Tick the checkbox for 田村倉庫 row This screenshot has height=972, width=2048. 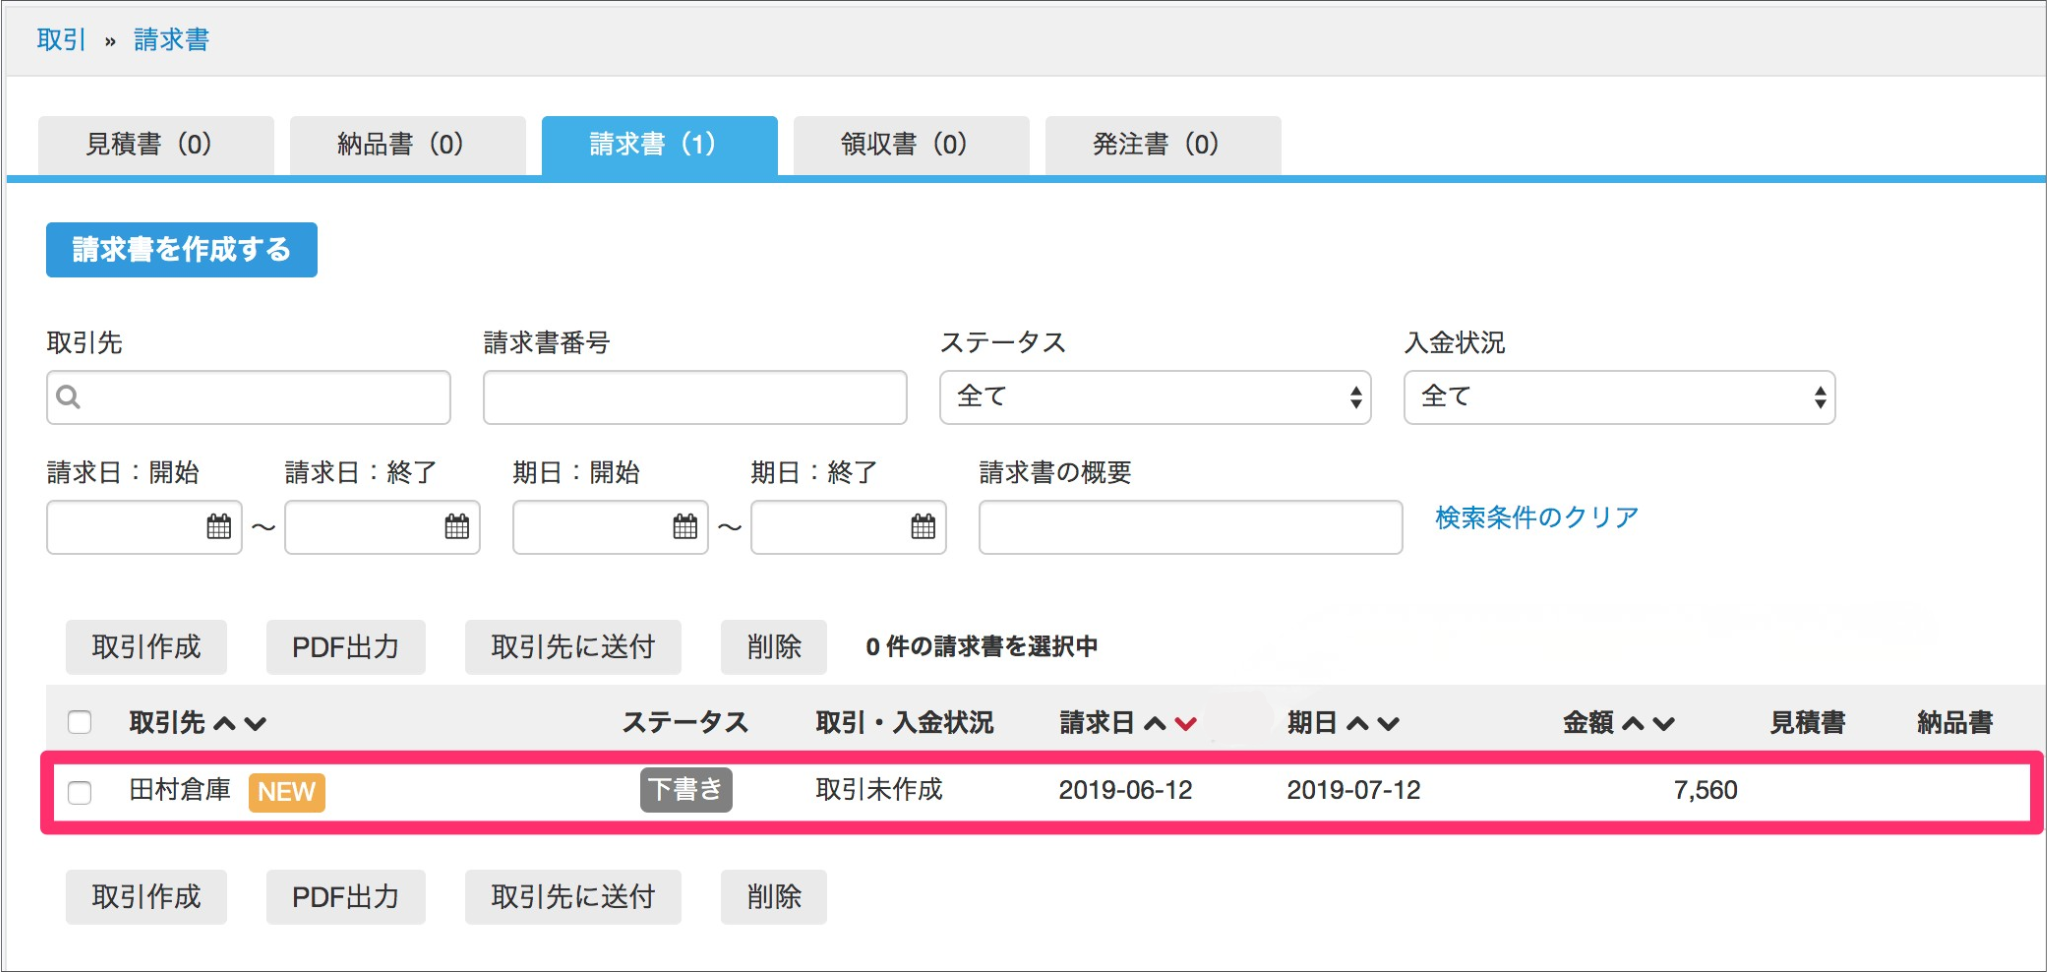point(79,793)
